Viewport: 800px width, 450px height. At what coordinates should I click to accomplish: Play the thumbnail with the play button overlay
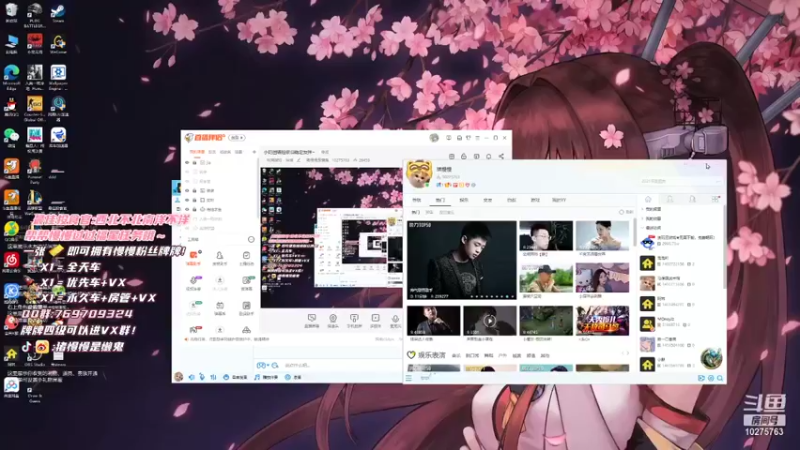click(490, 320)
